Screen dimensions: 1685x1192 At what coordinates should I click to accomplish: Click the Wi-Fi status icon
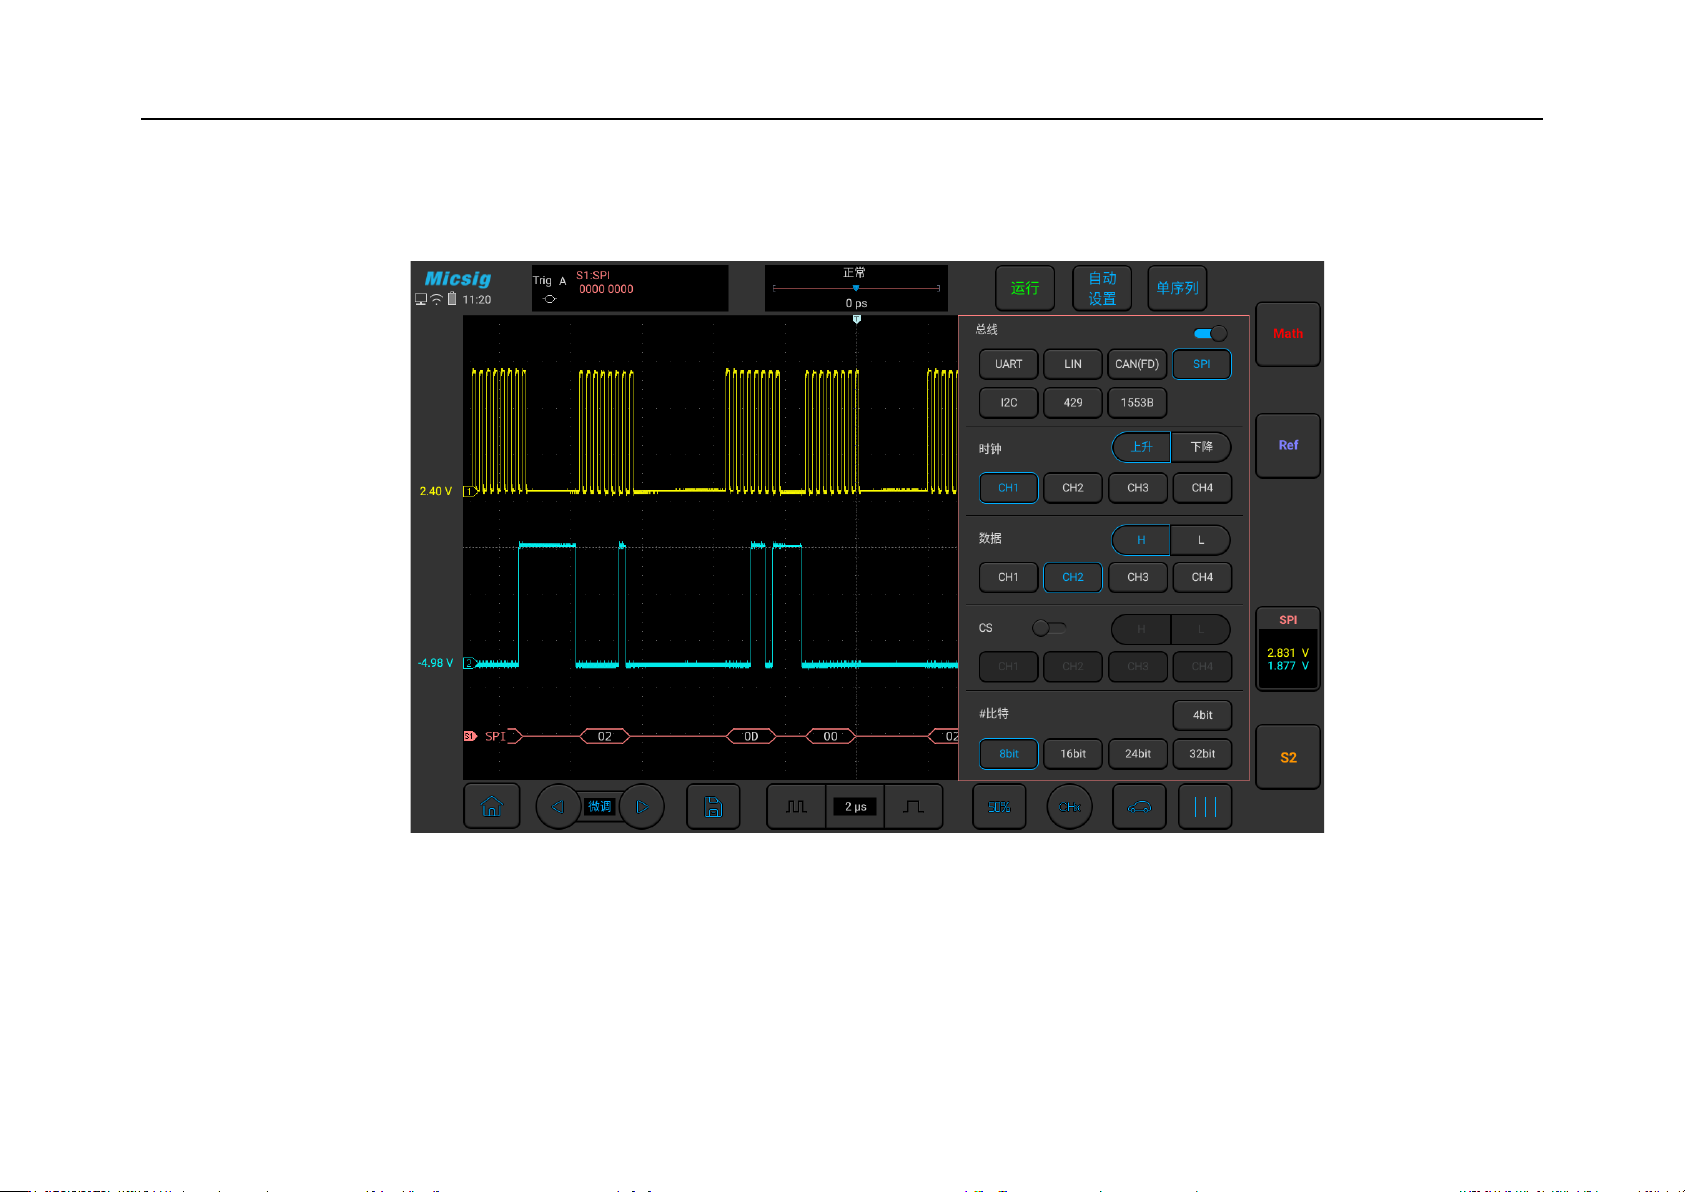click(436, 299)
